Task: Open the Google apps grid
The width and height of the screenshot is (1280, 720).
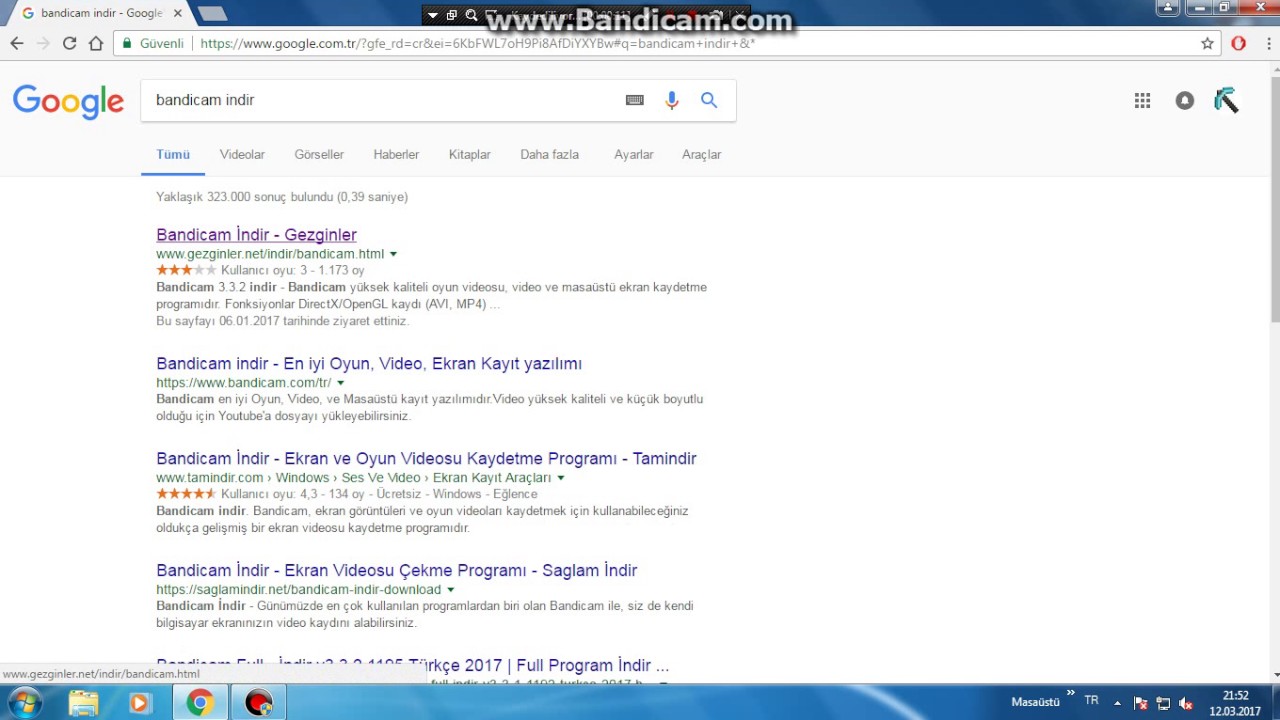Action: point(1142,100)
